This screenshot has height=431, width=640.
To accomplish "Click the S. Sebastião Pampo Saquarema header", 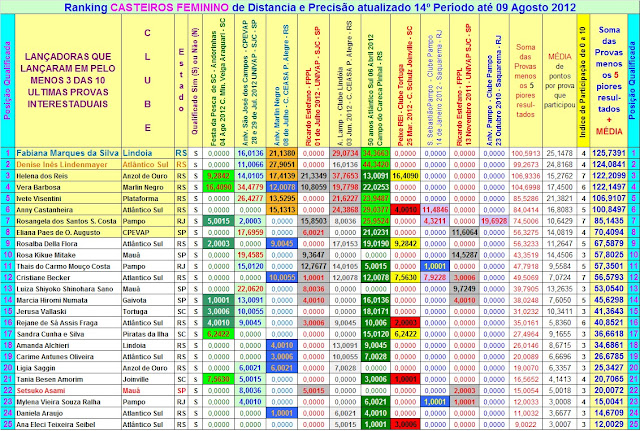I will (435, 80).
